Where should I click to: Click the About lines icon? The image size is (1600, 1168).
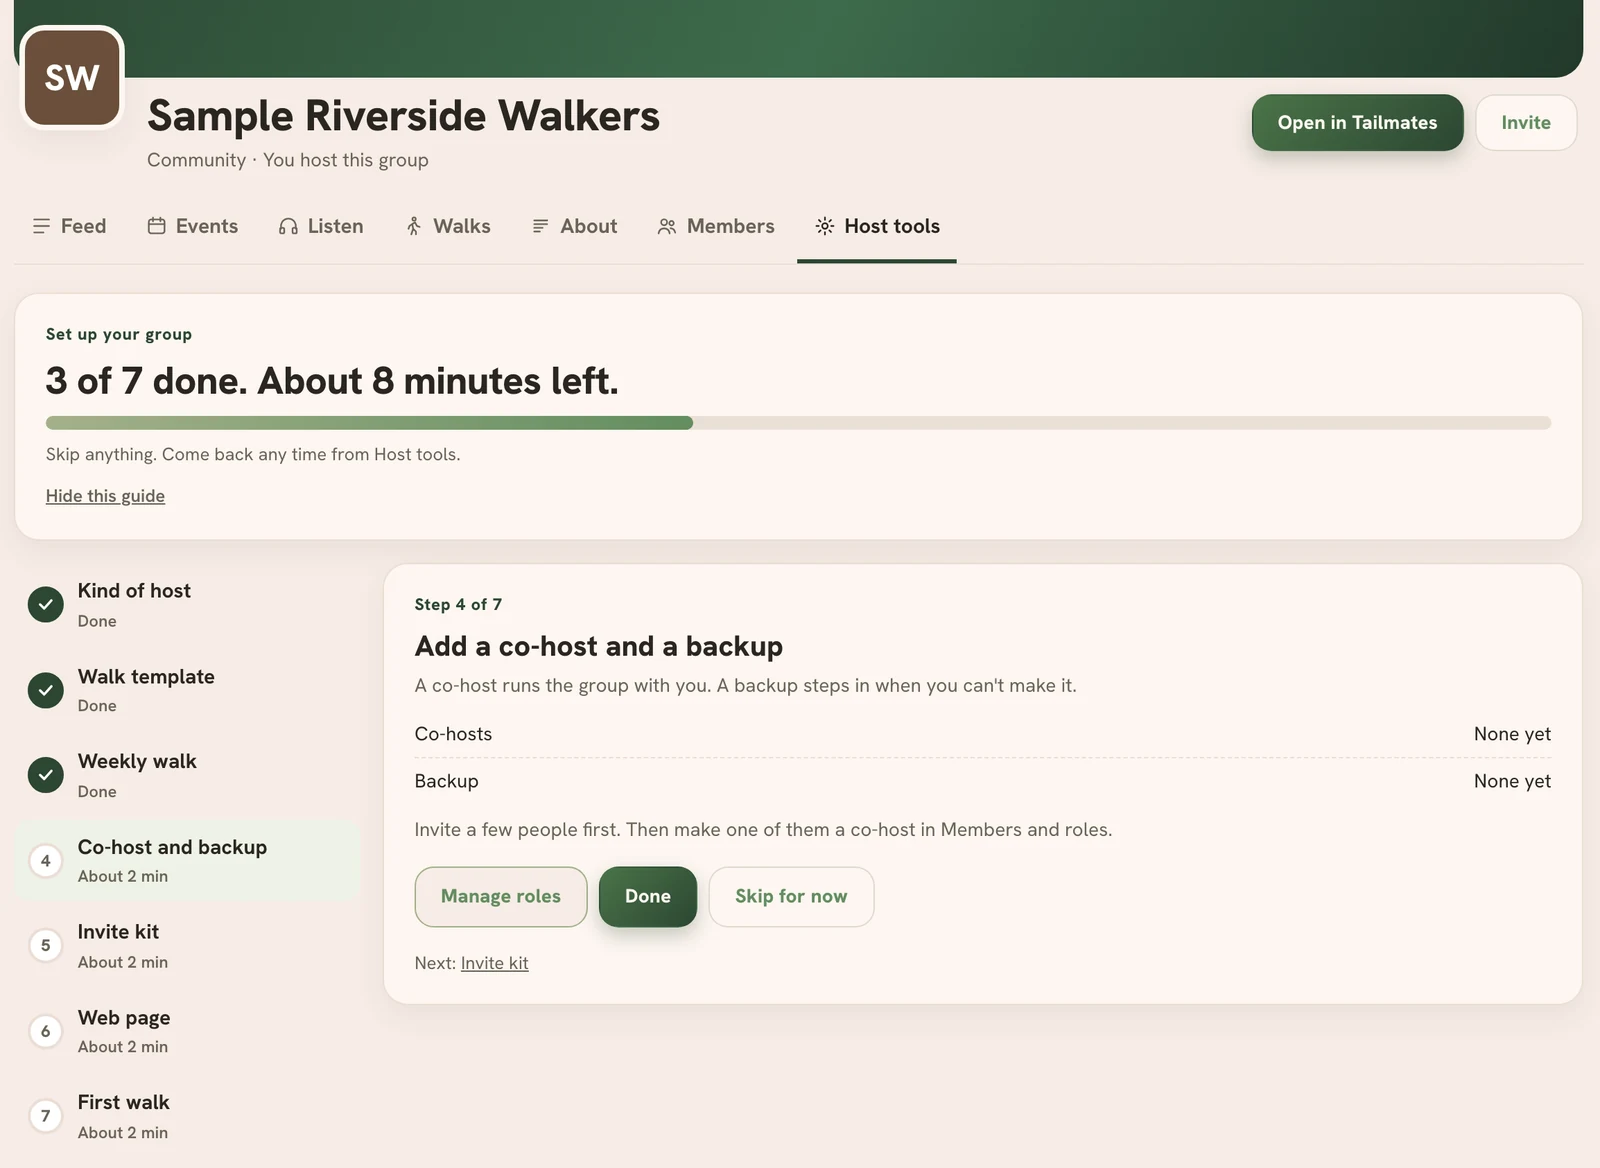[x=540, y=226]
